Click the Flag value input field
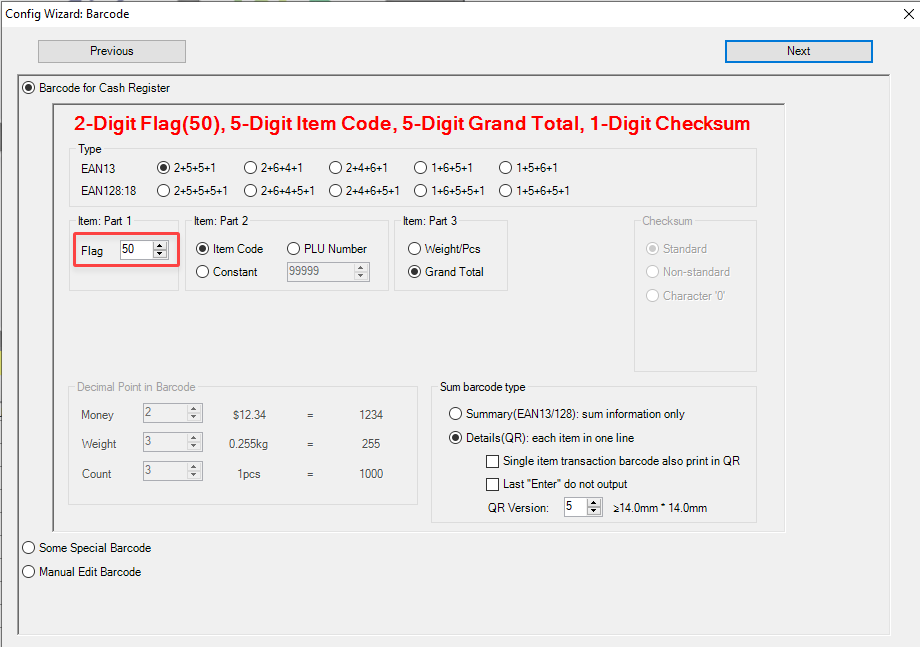Screen dimensions: 920x647 point(134,250)
